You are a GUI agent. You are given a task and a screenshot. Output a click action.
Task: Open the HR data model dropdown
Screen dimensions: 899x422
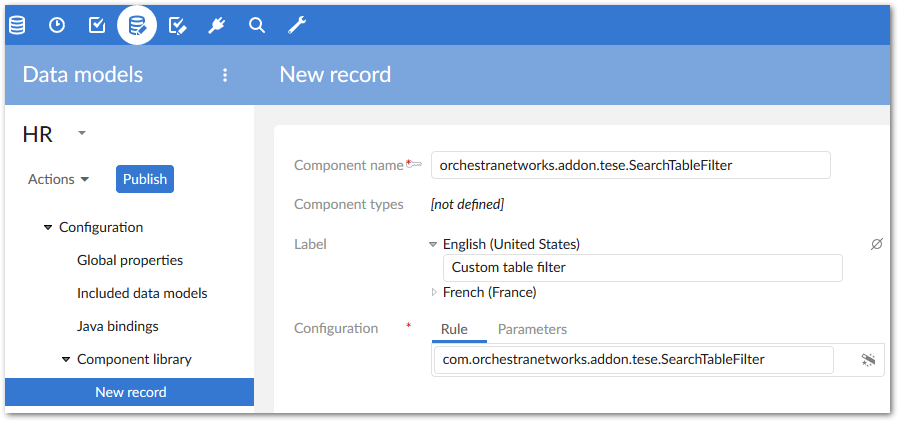pos(82,133)
